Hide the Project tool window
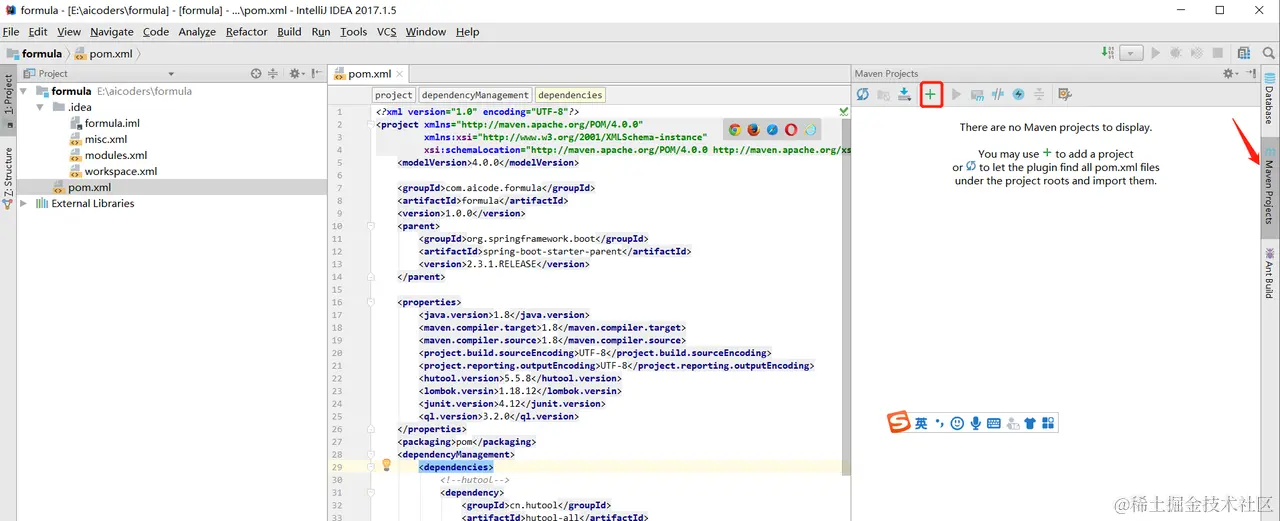 pyautogui.click(x=316, y=73)
